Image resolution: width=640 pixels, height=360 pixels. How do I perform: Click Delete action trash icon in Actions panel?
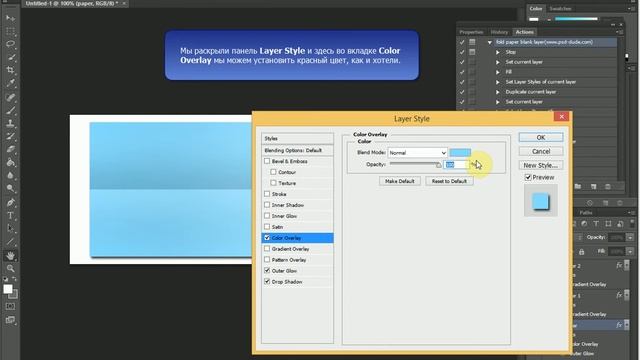click(608, 187)
